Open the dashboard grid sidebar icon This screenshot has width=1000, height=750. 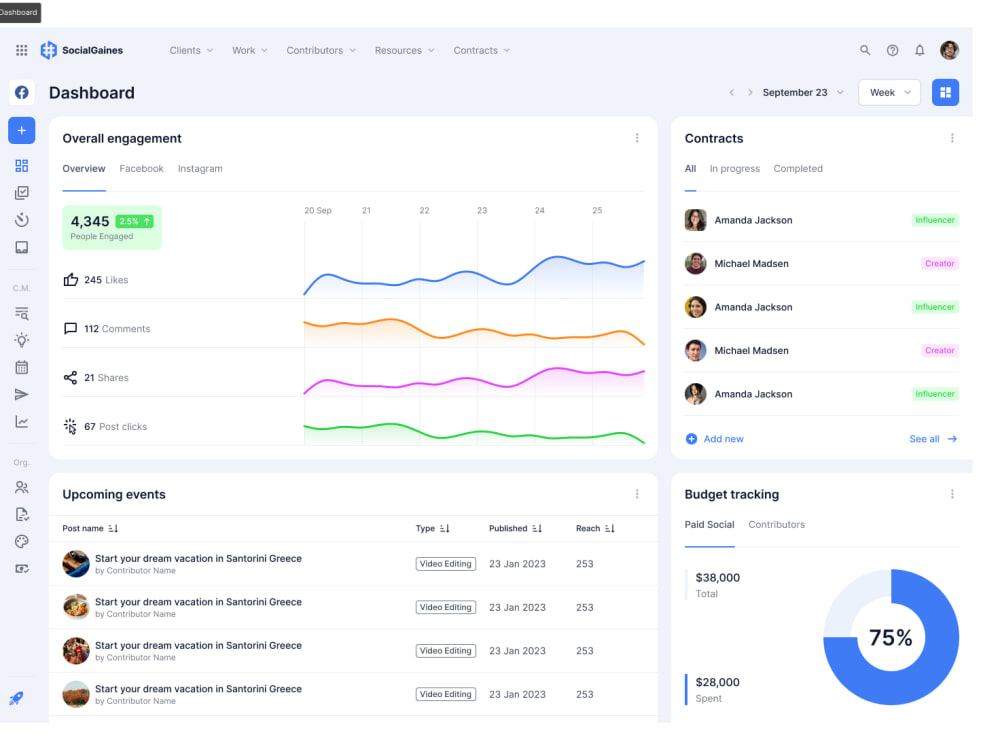[x=22, y=166]
